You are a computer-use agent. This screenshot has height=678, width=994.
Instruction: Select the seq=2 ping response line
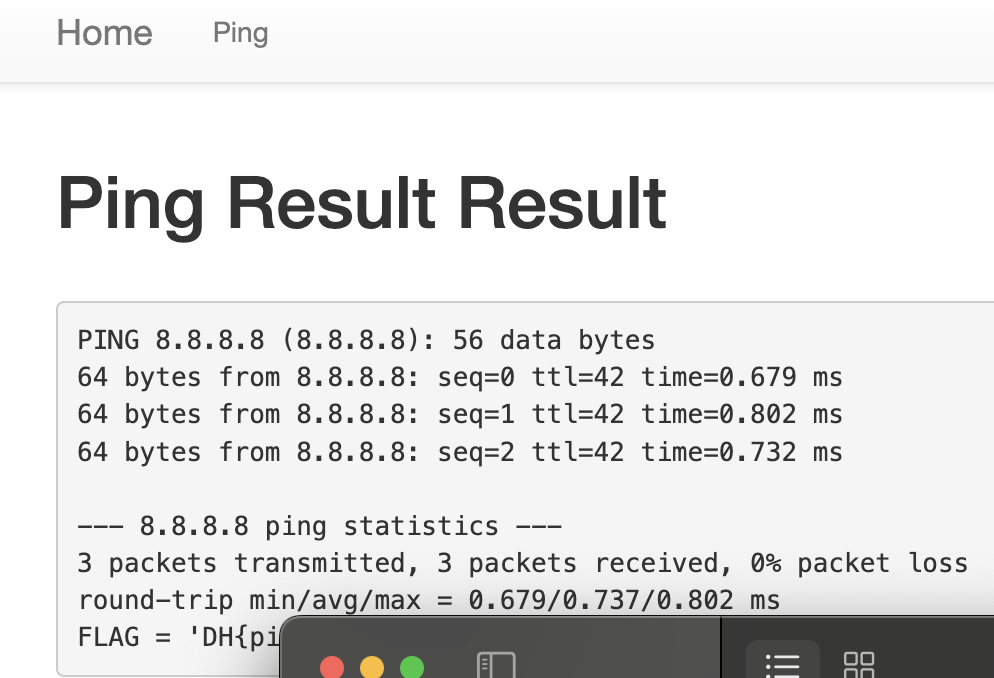[x=460, y=452]
